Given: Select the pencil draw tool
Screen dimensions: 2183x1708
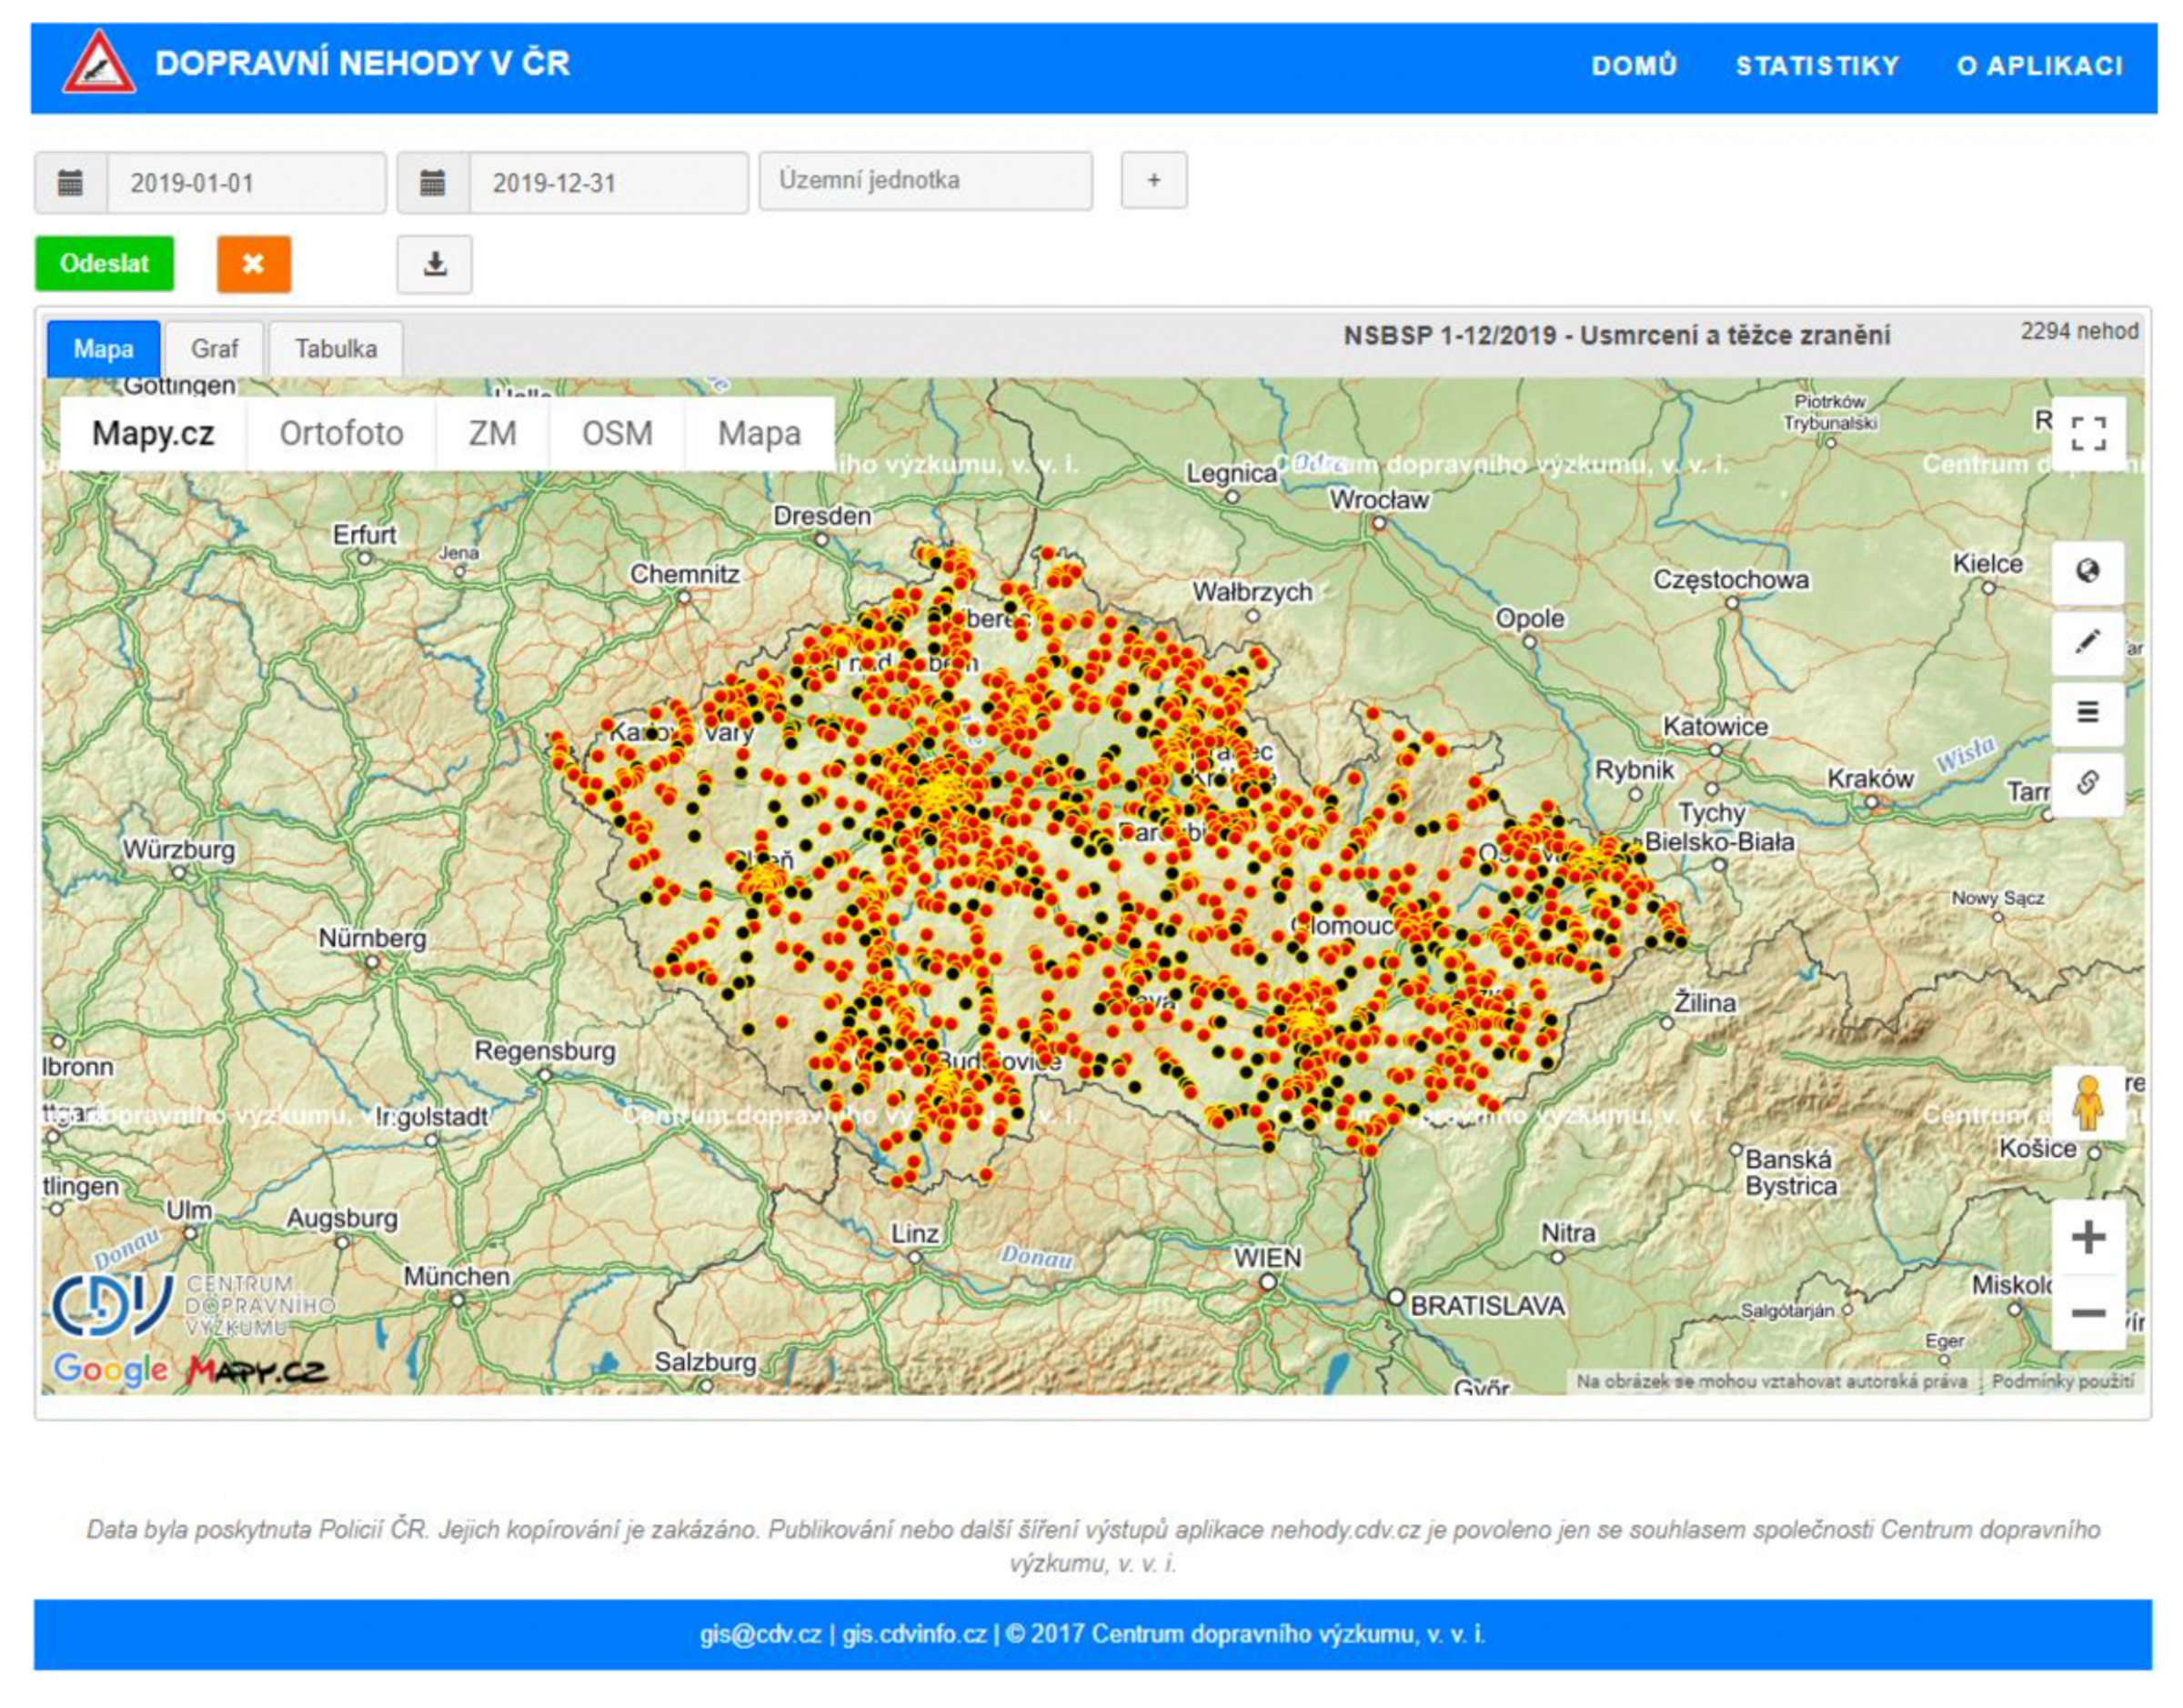Looking at the screenshot, I should [x=2087, y=642].
